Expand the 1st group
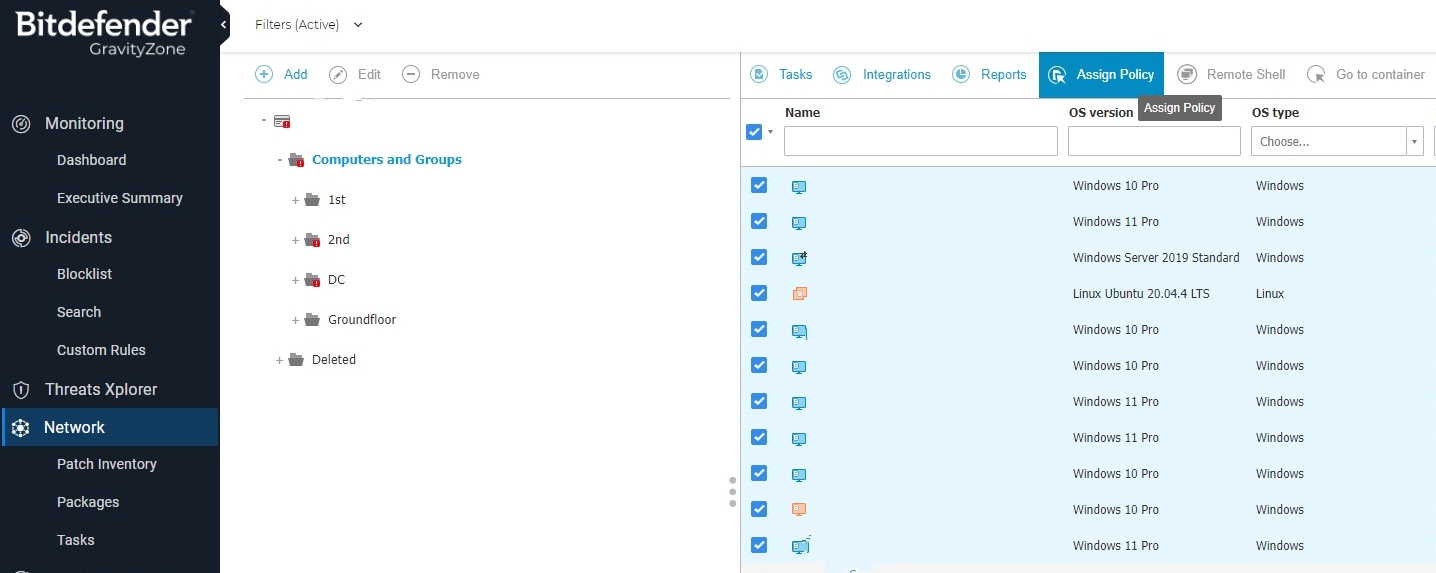The height and width of the screenshot is (573, 1436). click(x=296, y=200)
